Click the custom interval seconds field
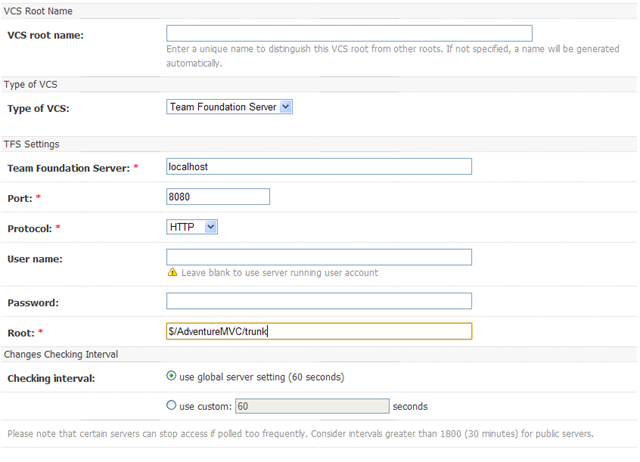The width and height of the screenshot is (640, 462). pos(312,406)
